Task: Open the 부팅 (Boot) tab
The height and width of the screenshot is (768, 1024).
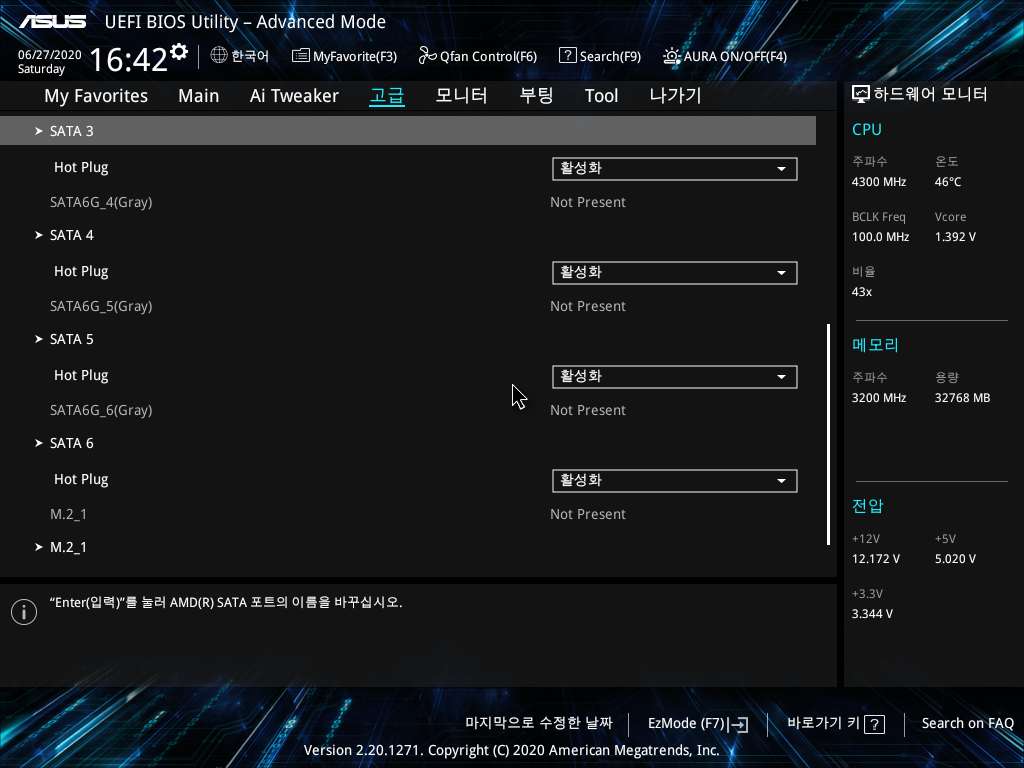Action: [x=536, y=95]
